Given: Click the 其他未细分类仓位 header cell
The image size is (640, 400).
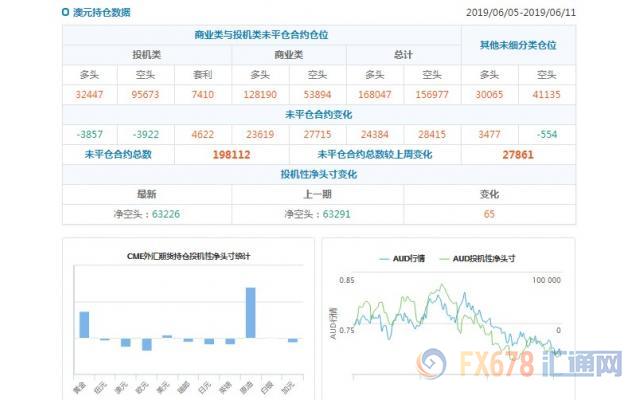Looking at the screenshot, I should [x=518, y=45].
